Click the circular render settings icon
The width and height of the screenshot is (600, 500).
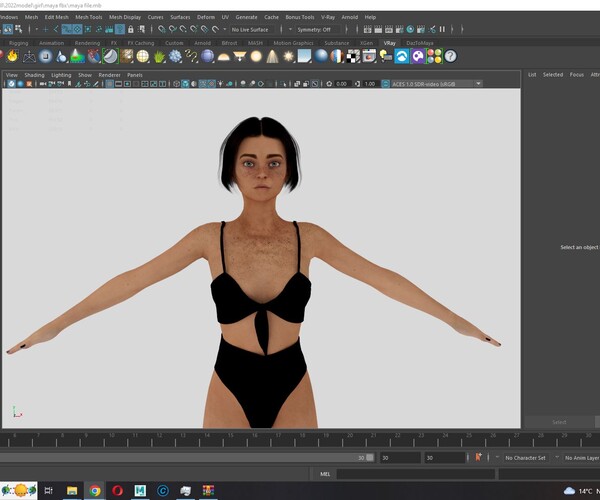[x=410, y=29]
